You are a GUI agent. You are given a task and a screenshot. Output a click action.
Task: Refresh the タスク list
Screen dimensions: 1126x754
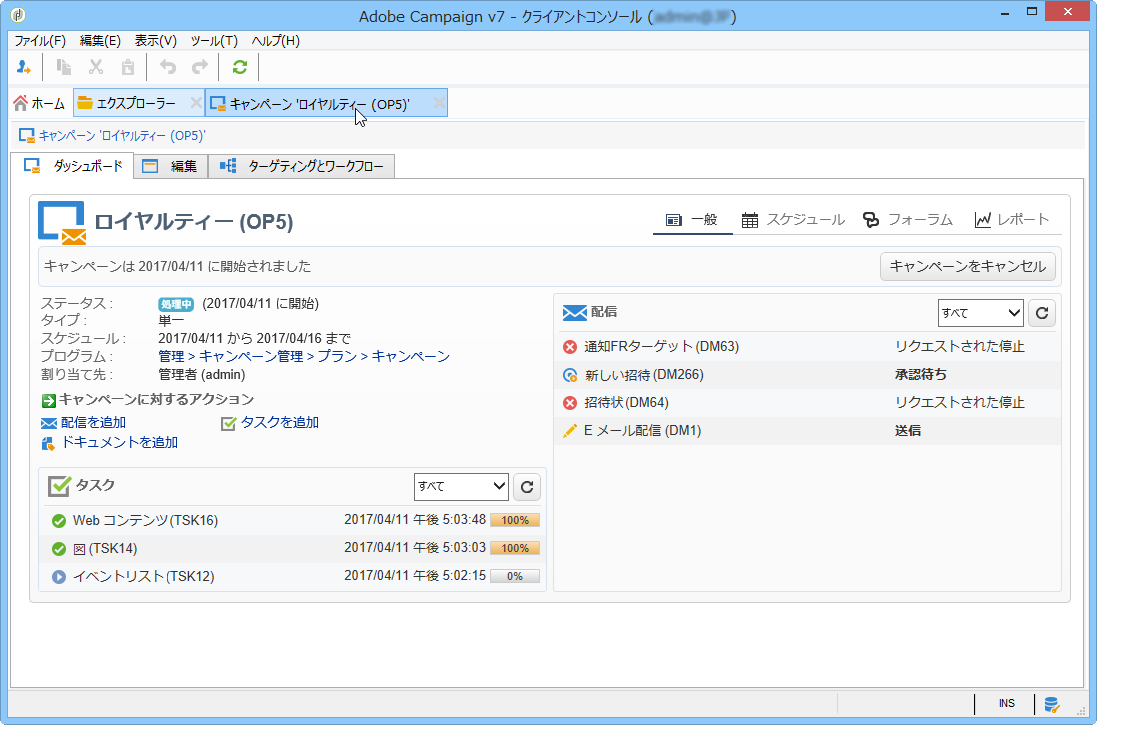[527, 487]
